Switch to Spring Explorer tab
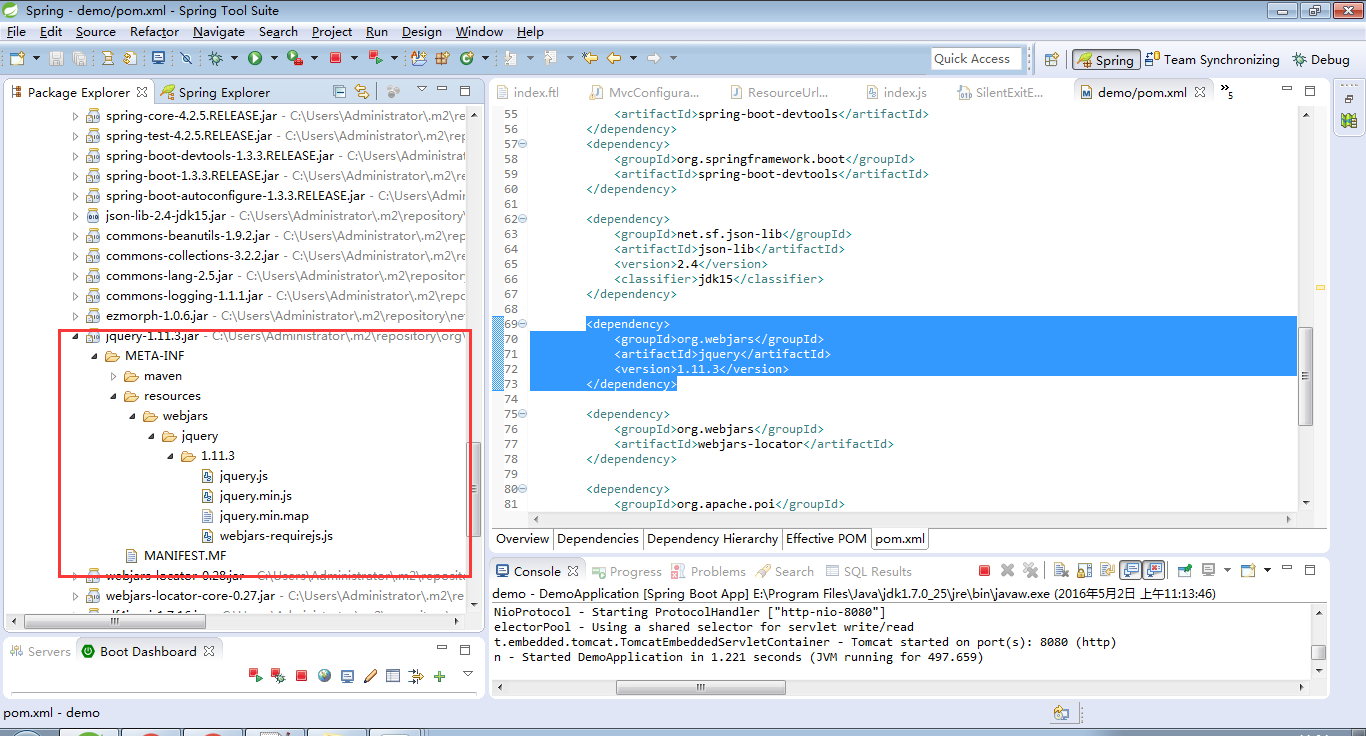Screen dimensions: 1366x736 (215, 92)
